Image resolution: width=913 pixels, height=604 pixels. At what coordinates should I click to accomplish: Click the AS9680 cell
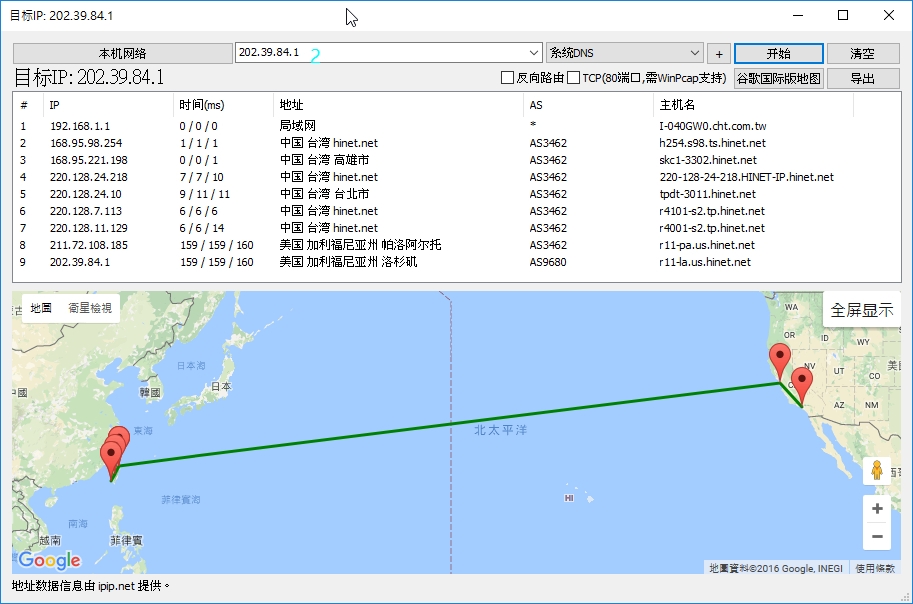548,262
